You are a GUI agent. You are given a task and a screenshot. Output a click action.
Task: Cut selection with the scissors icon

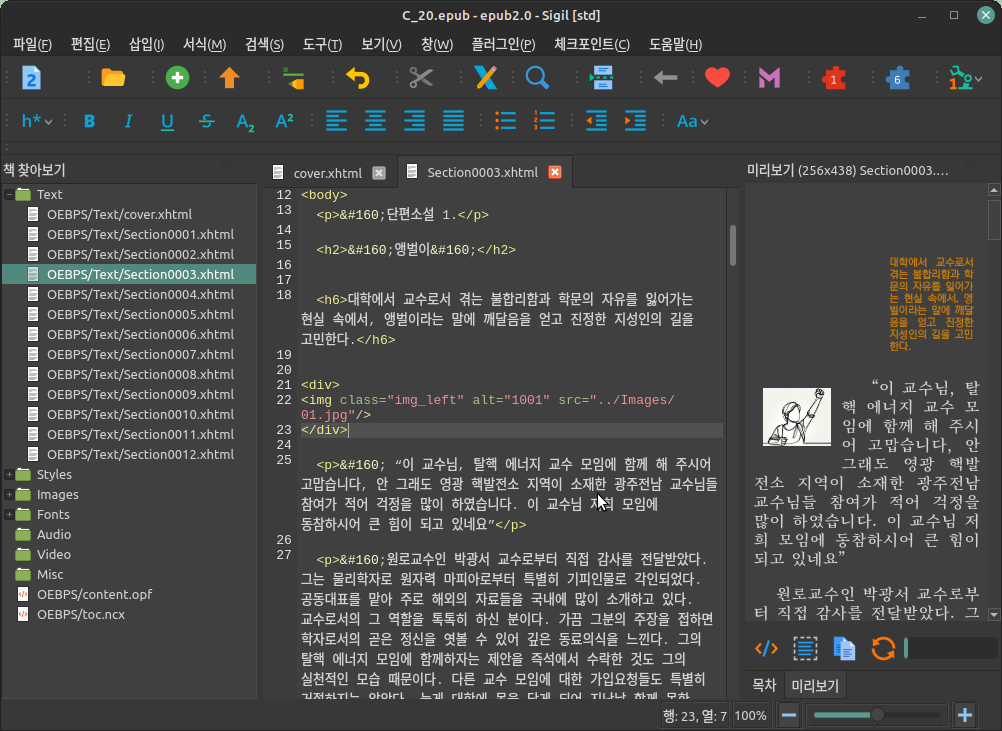[421, 78]
